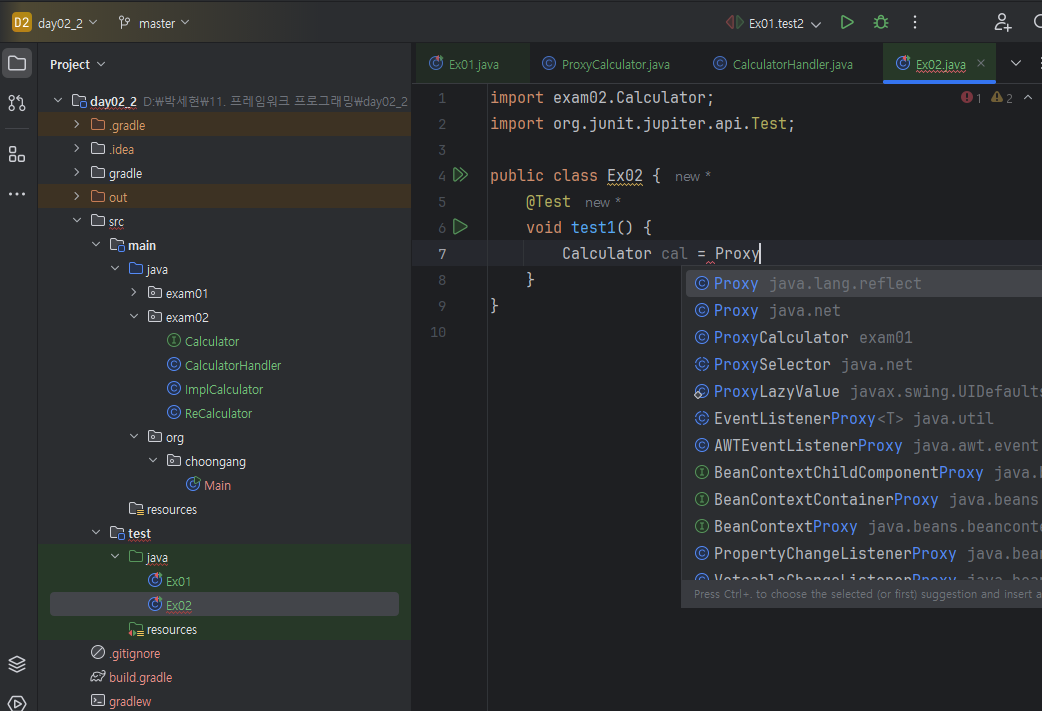Collapse the src folder in tree

78,221
